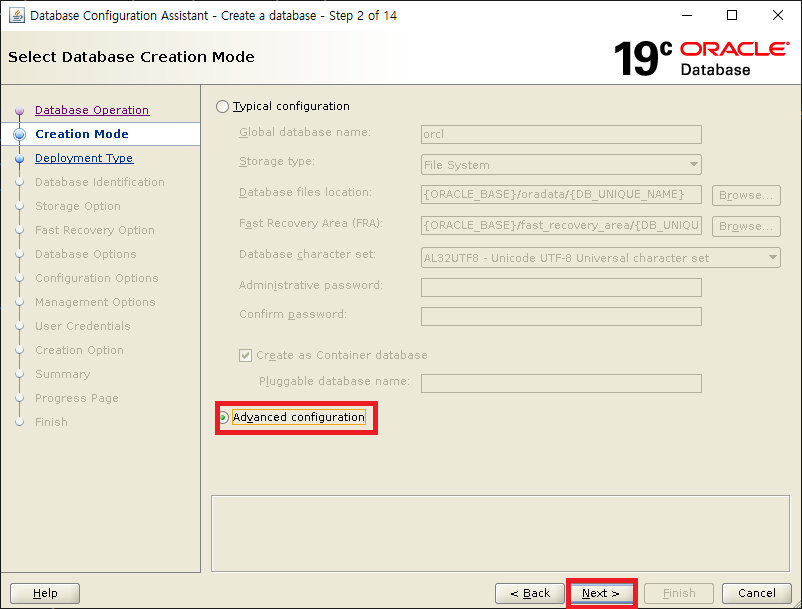Image resolution: width=802 pixels, height=609 pixels.
Task: Click Storage Option step label
Action: coord(78,206)
